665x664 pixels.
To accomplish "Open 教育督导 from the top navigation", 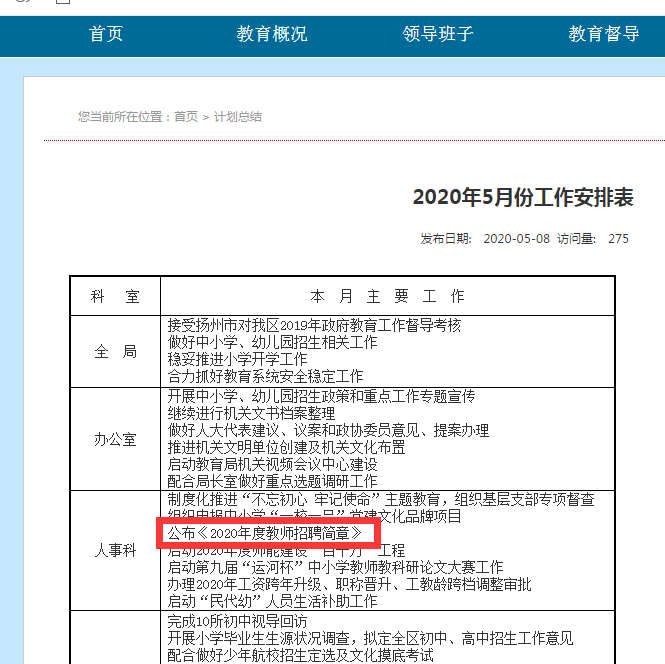I will pyautogui.click(x=604, y=34).
